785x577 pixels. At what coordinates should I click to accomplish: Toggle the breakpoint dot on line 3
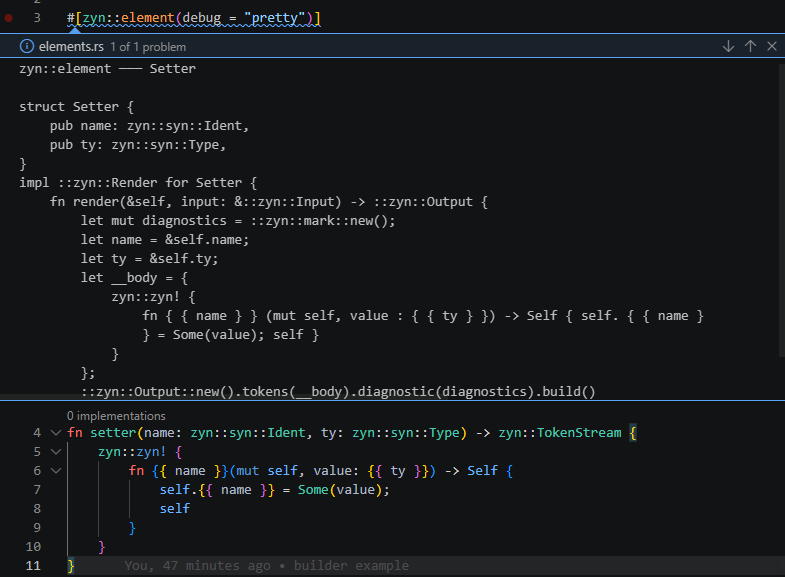click(x=9, y=18)
